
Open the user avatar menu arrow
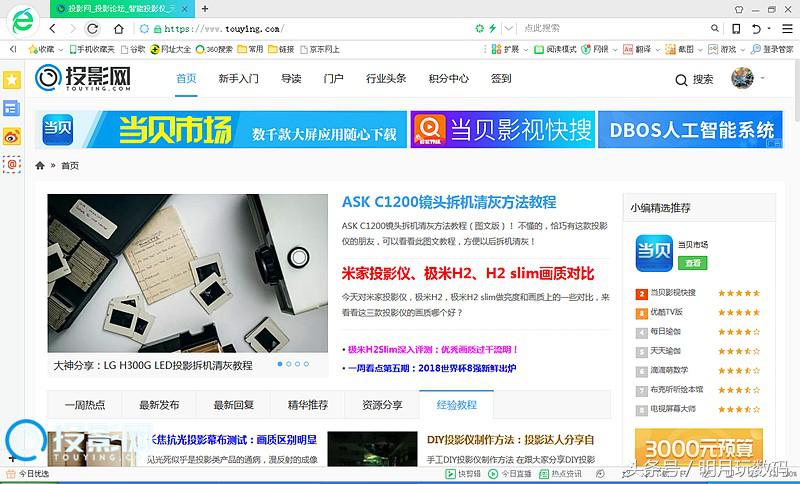(x=763, y=78)
